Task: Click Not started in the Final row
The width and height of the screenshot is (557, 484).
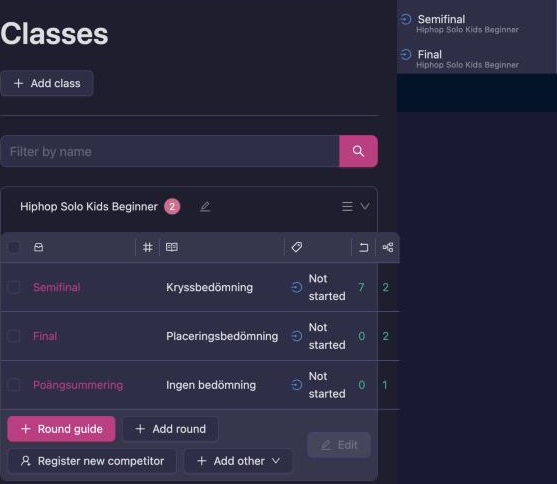Action: point(327,336)
